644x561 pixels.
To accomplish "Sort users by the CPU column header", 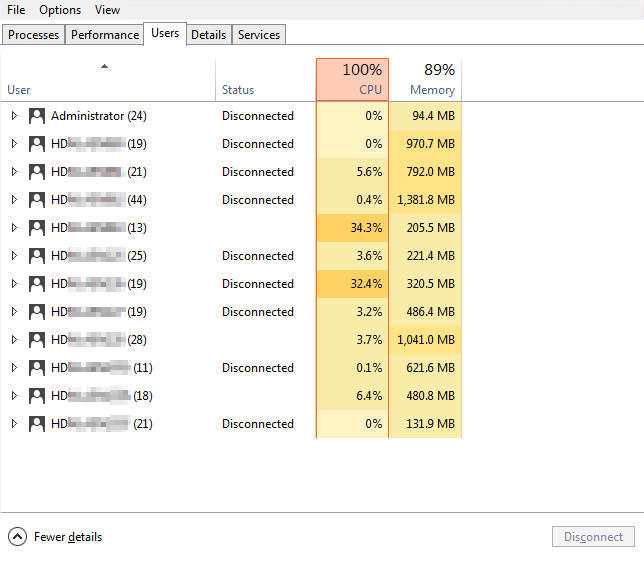I will [352, 80].
